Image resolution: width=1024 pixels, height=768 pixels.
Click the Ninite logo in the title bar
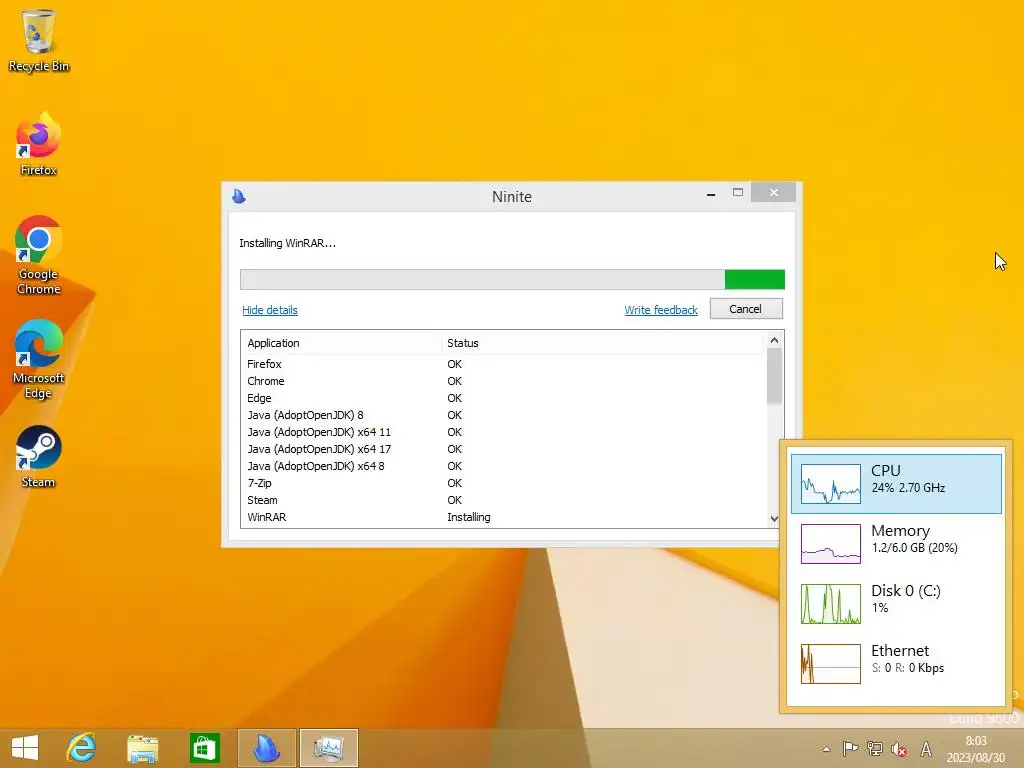coord(239,196)
